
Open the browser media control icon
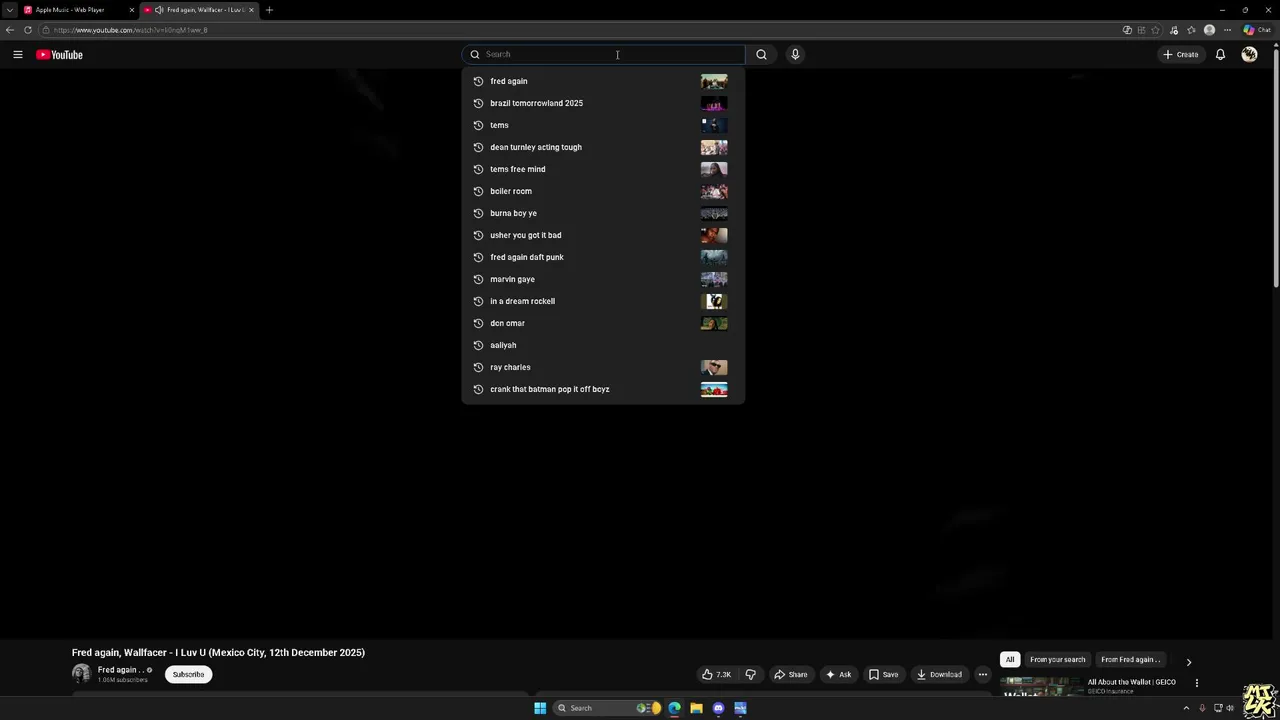point(1174,30)
